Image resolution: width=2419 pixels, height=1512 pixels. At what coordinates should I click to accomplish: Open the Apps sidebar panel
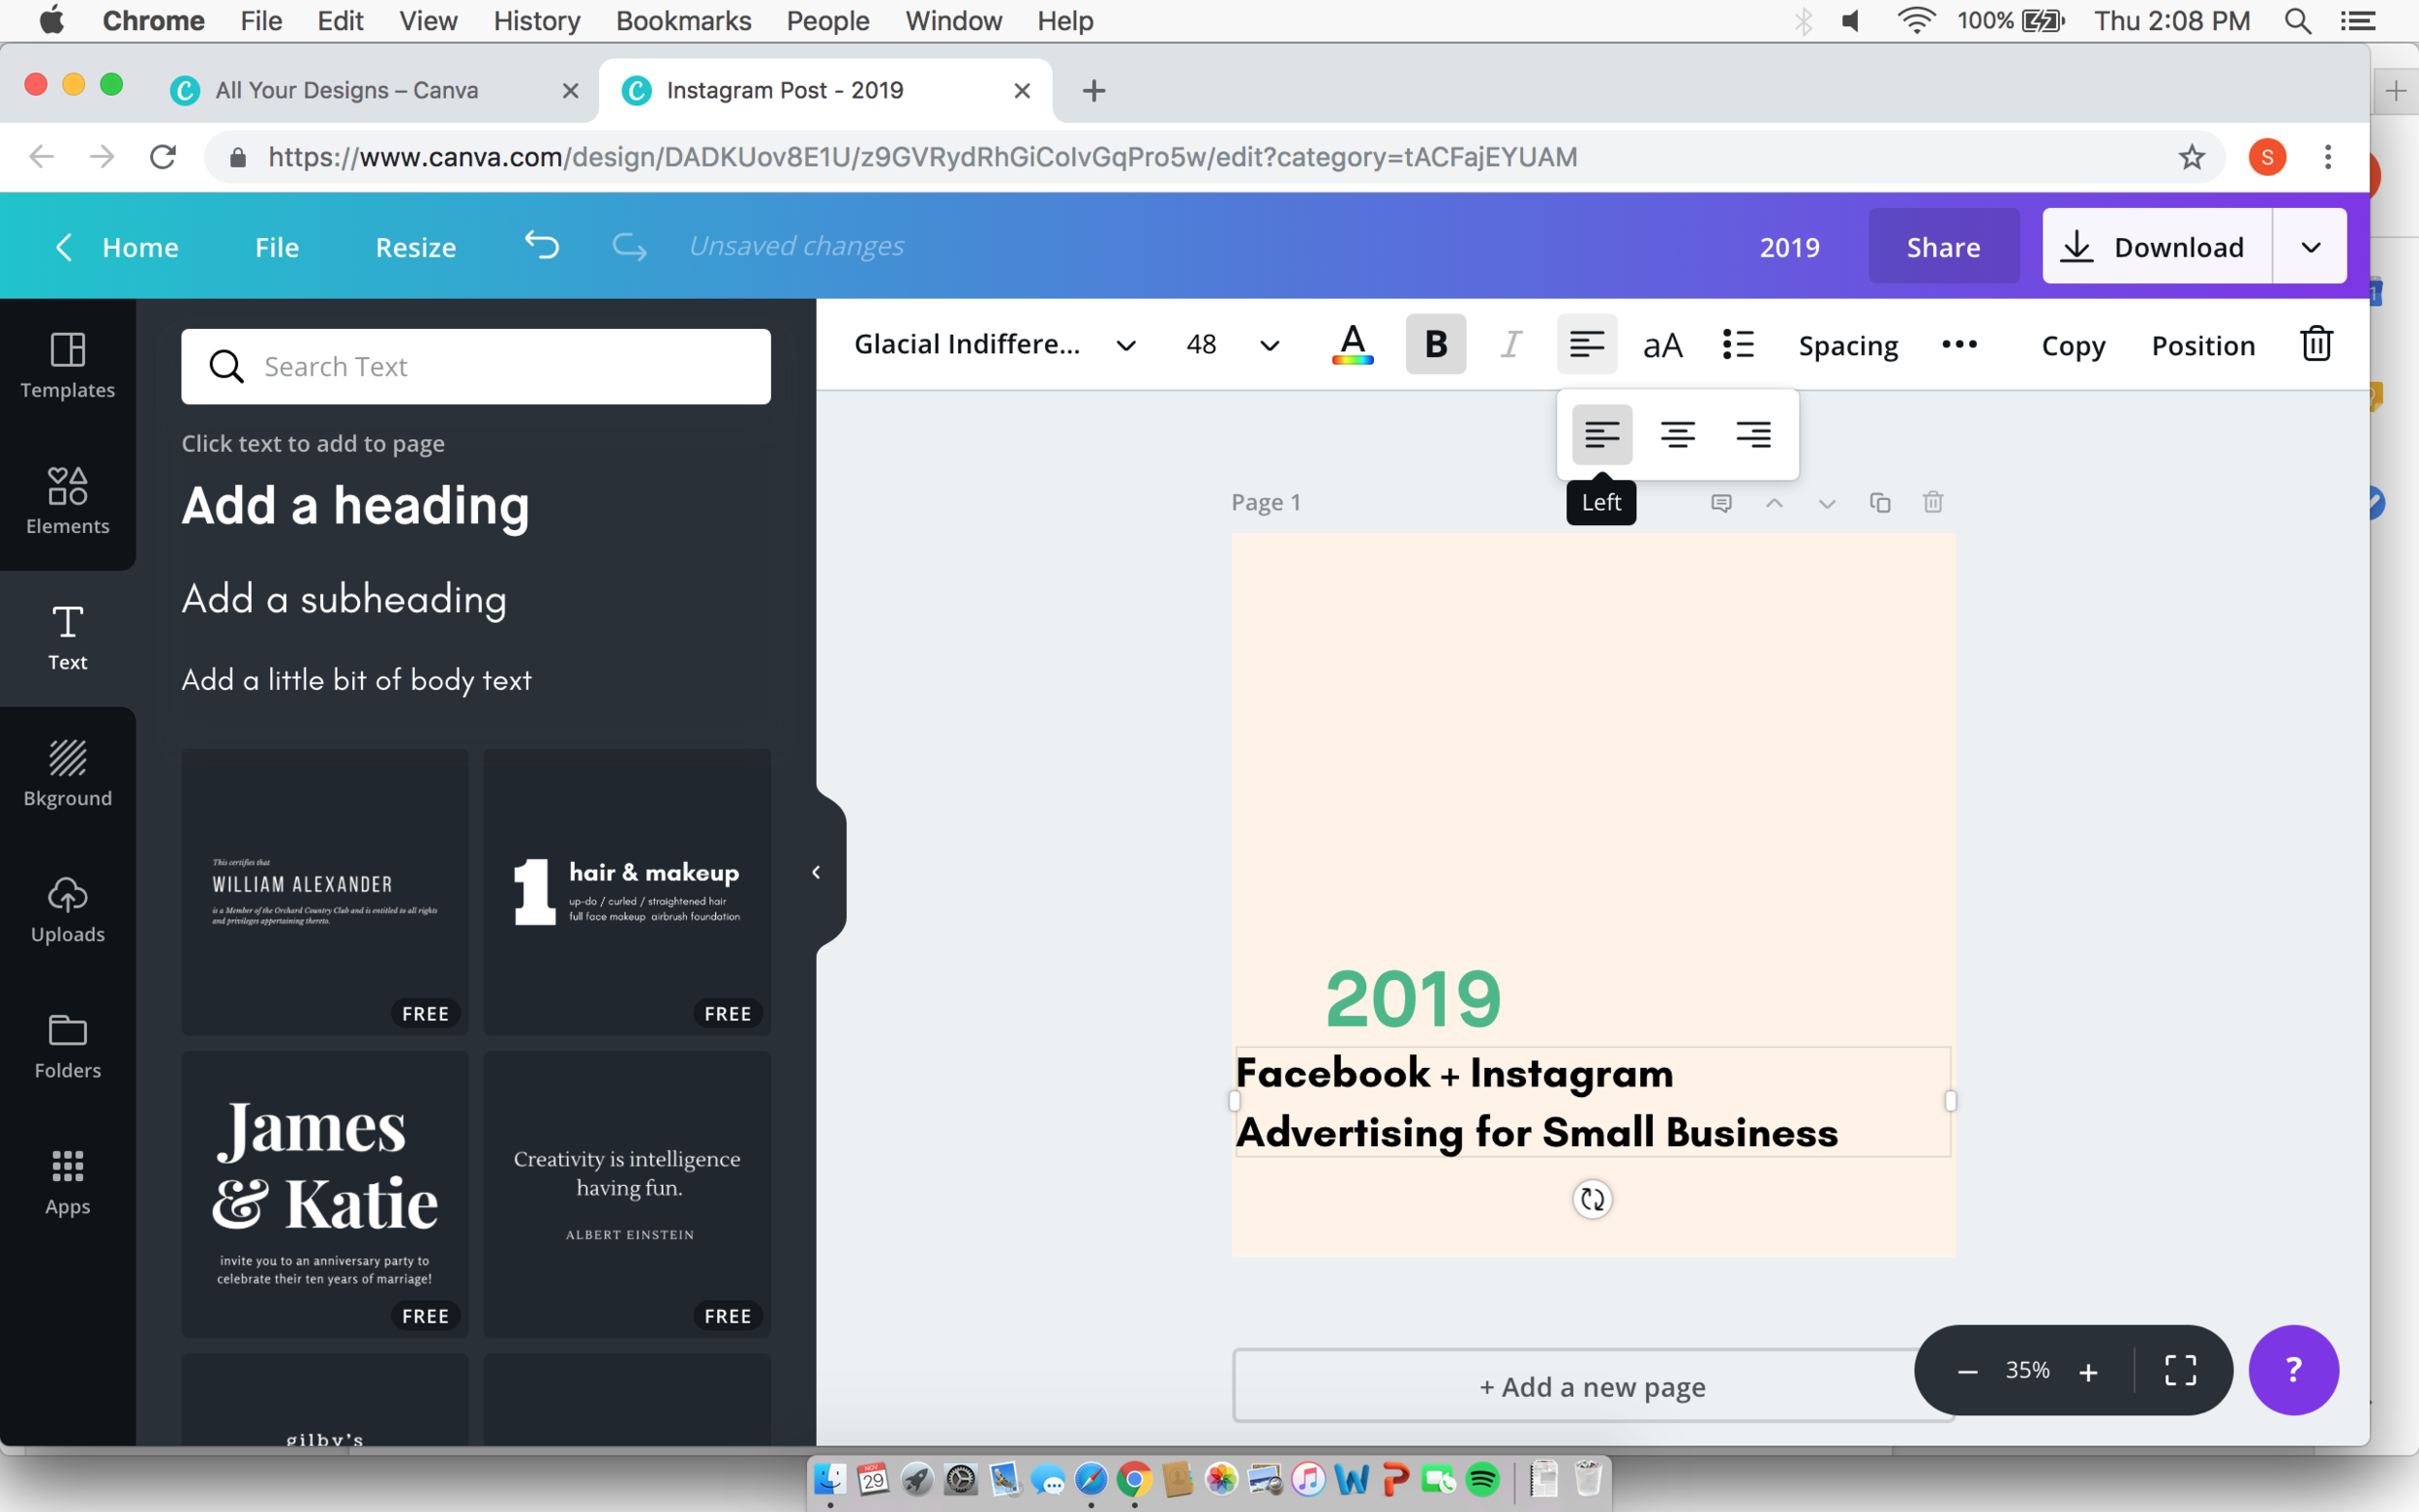click(68, 1181)
